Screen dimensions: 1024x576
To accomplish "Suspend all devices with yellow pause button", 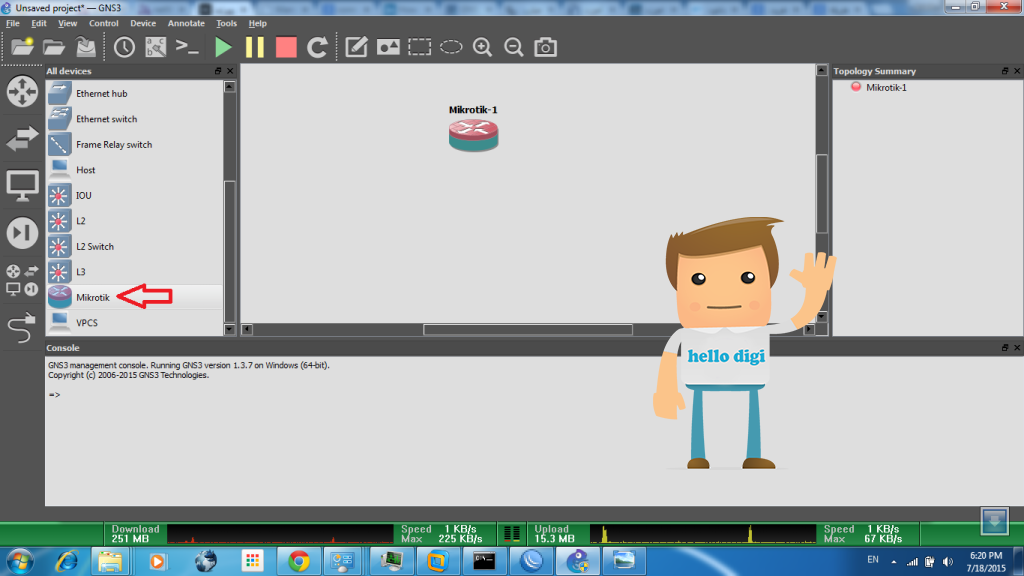I will [255, 47].
